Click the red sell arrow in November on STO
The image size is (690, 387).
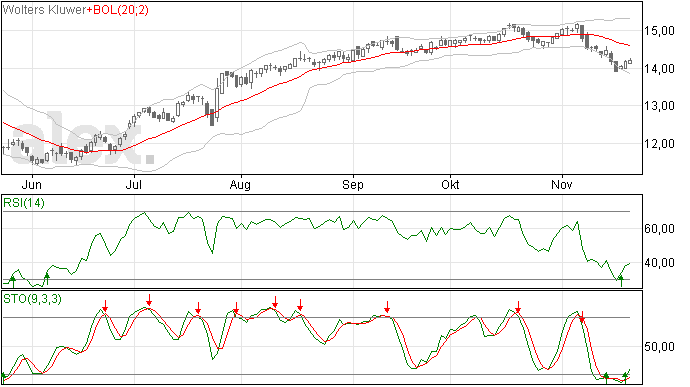[x=582, y=317]
